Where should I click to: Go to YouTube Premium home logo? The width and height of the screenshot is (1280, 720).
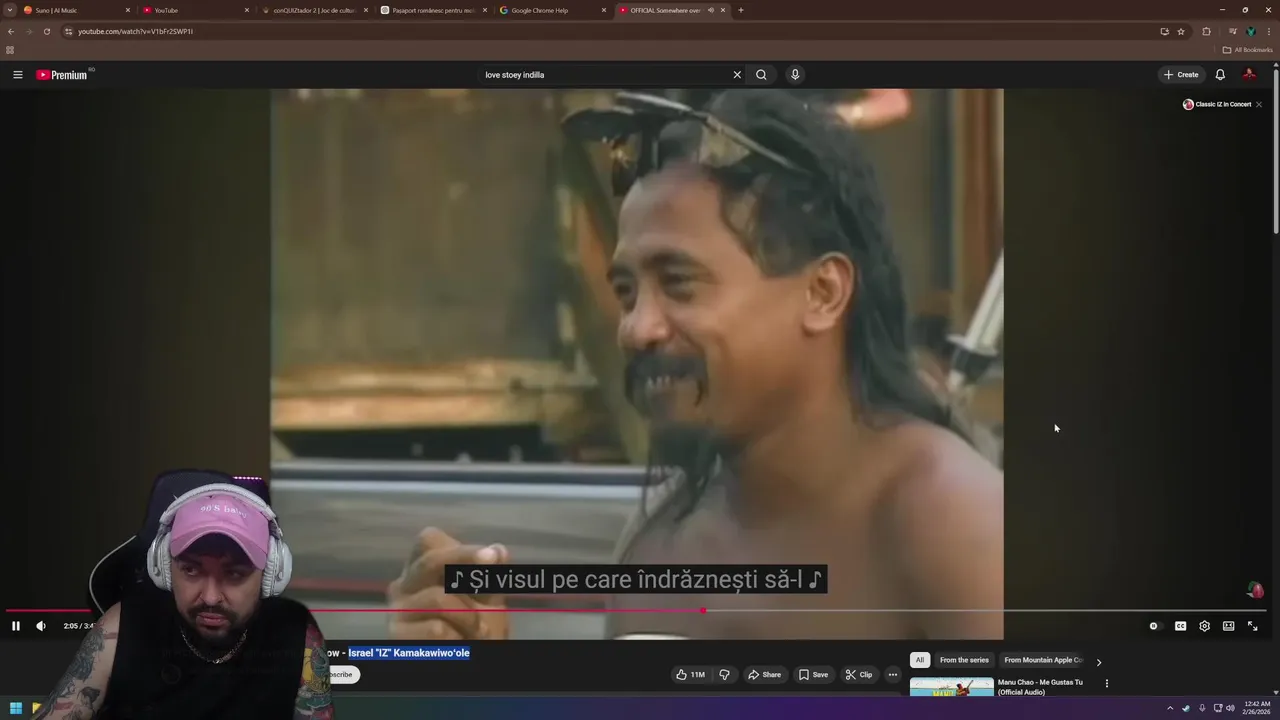(63, 75)
